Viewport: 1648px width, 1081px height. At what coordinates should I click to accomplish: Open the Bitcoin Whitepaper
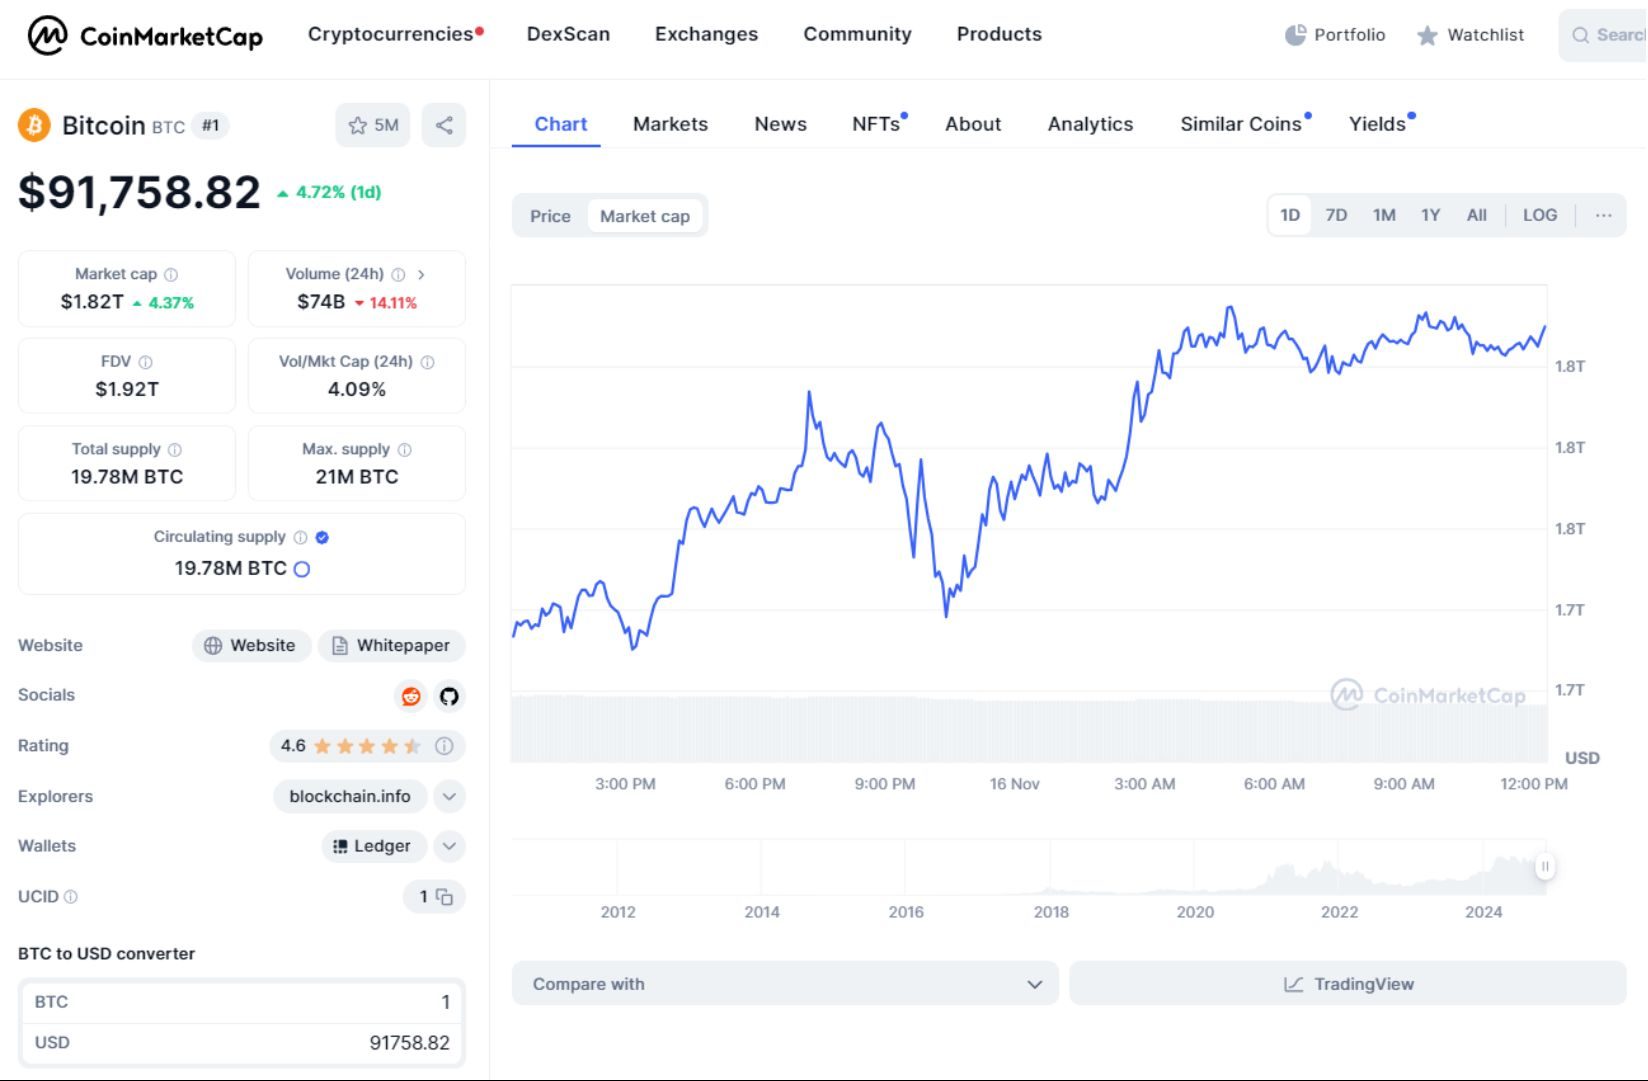click(391, 645)
